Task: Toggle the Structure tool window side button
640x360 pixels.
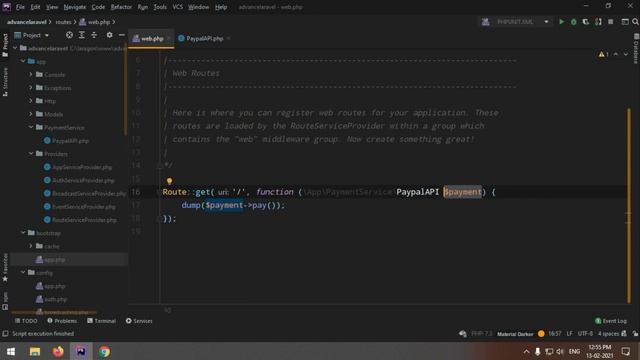Action: pos(5,82)
